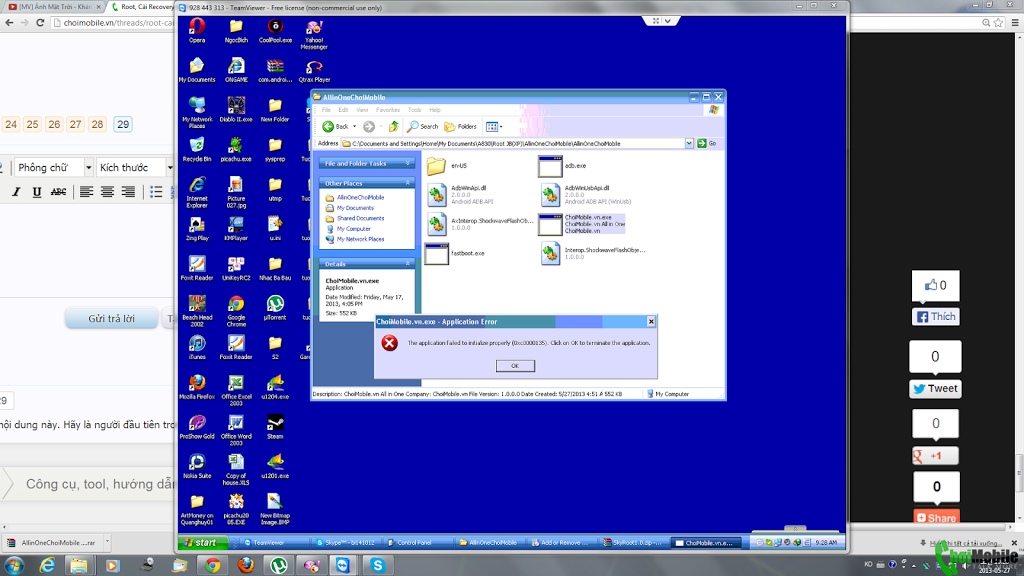The width and height of the screenshot is (1024, 576).
Task: Open the Explorer View menu
Action: pos(362,110)
